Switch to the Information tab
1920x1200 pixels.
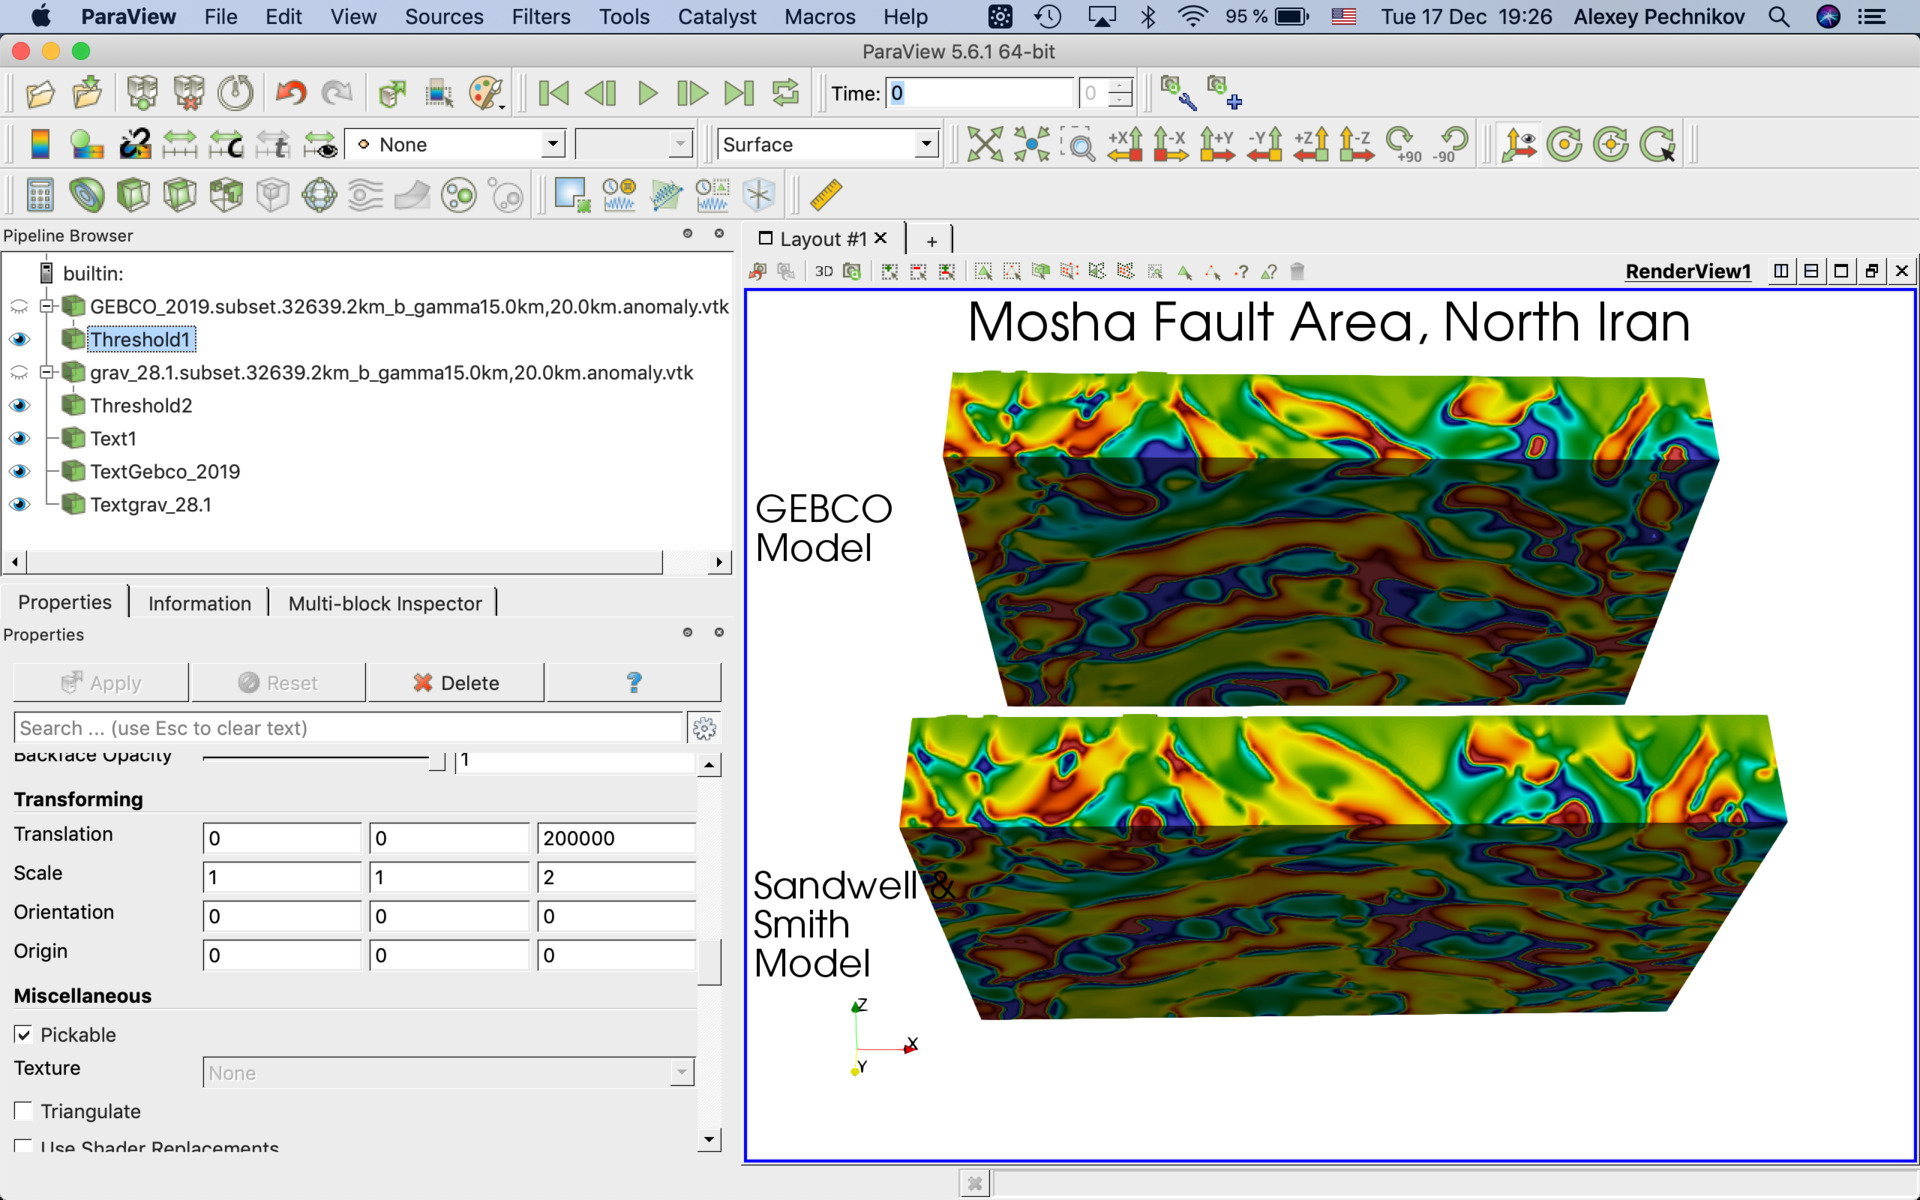coord(199,603)
